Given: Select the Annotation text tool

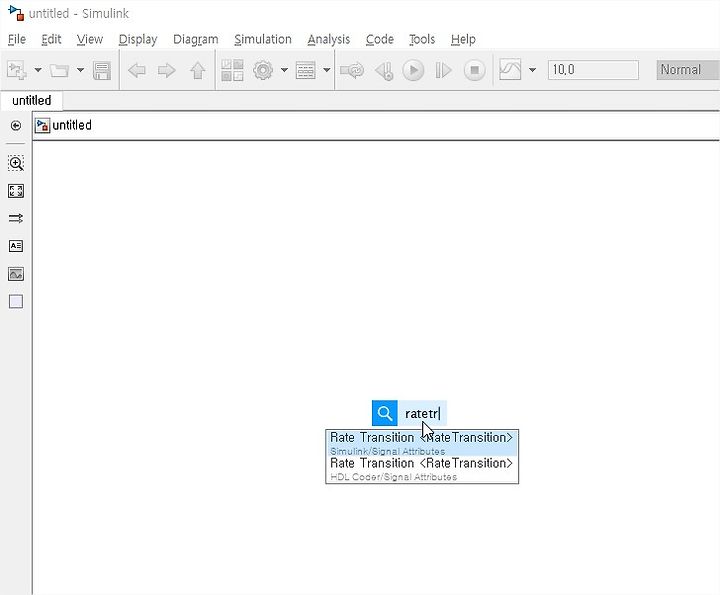Looking at the screenshot, I should [16, 246].
